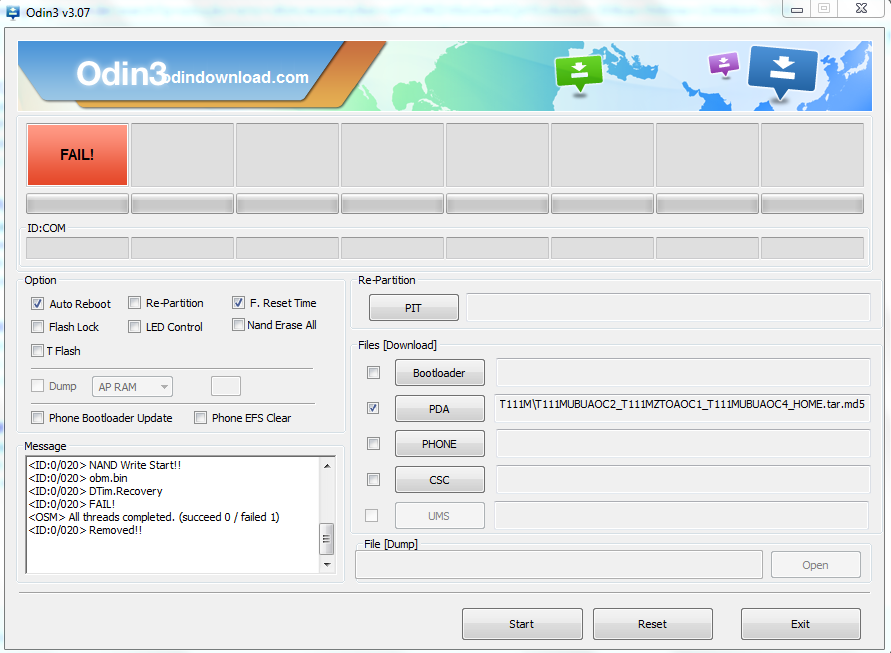
Task: Click the PIT file path field
Action: [x=669, y=307]
